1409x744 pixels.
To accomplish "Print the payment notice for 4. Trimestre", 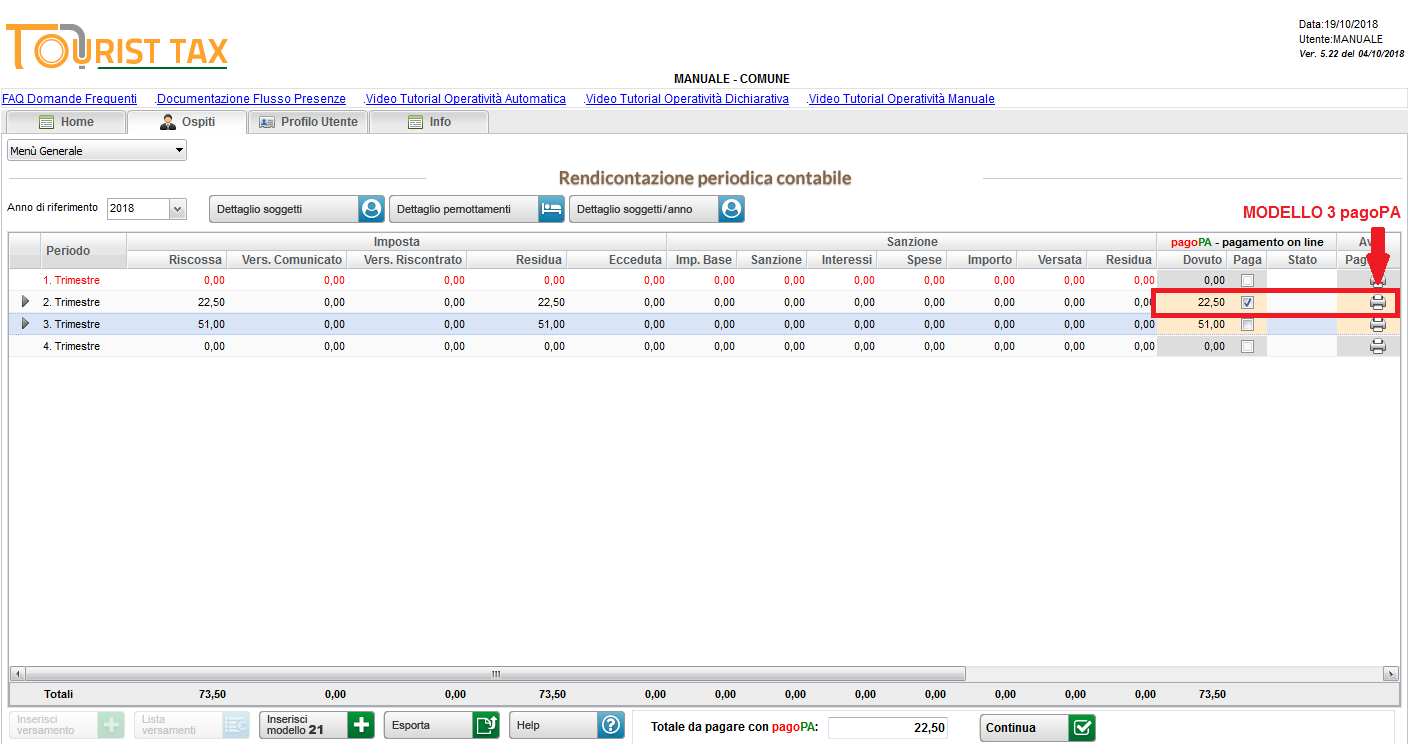I will 1377,346.
